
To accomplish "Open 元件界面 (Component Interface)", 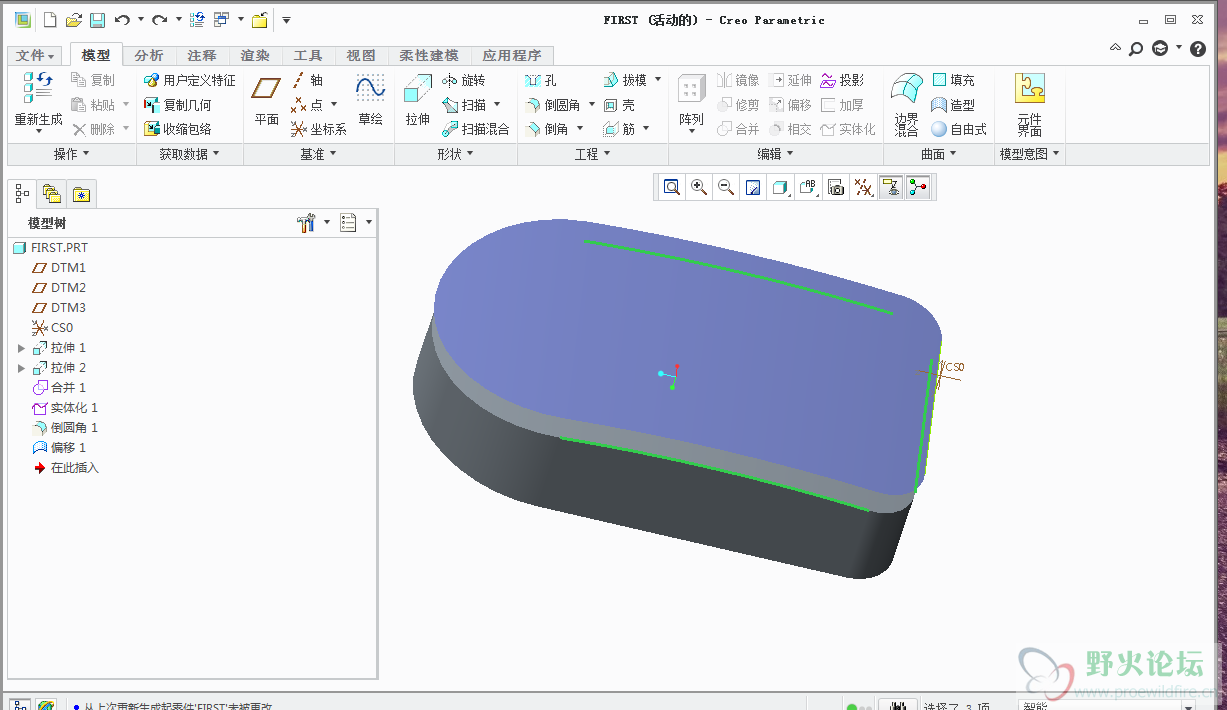I will click(x=1030, y=104).
